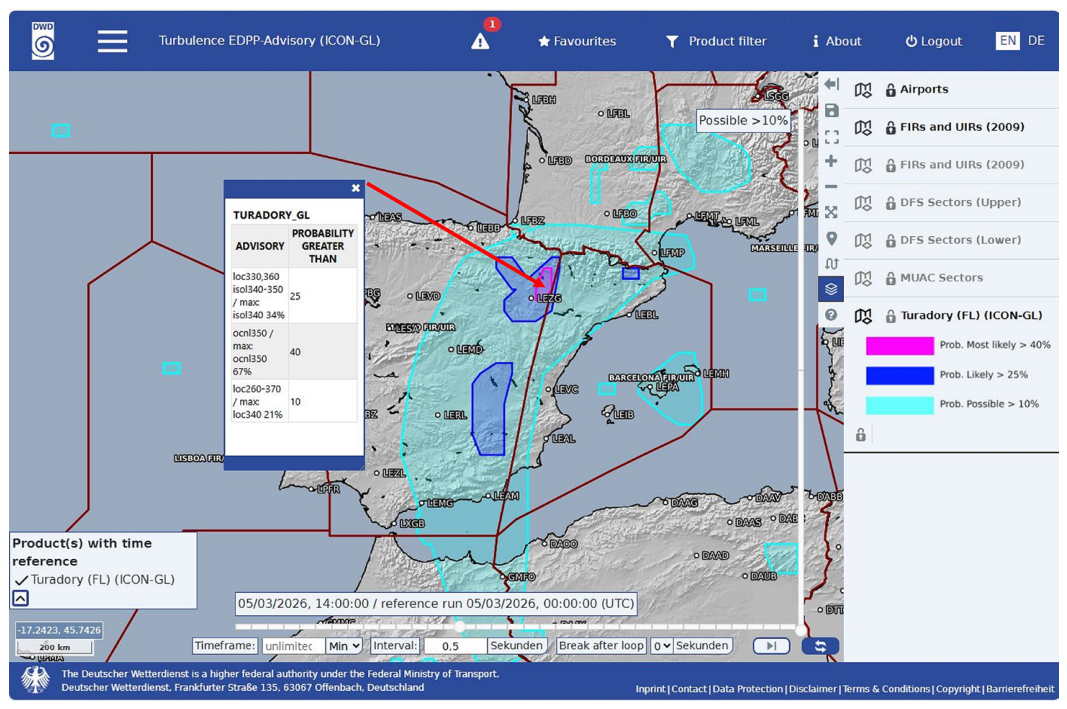This screenshot has width=1067, height=709.
Task: Open the hamburger main menu
Action: [x=112, y=41]
